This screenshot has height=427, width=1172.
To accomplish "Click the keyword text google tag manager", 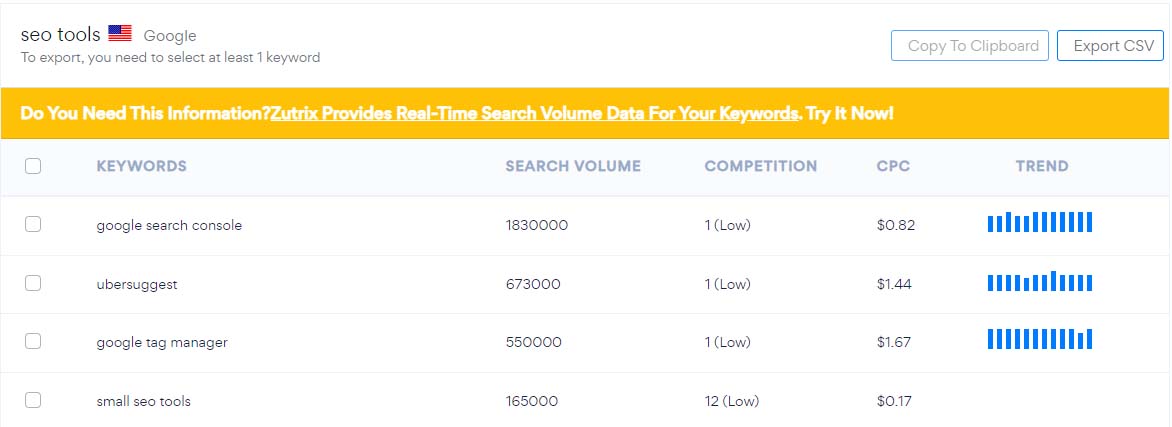I will pyautogui.click(x=161, y=342).
